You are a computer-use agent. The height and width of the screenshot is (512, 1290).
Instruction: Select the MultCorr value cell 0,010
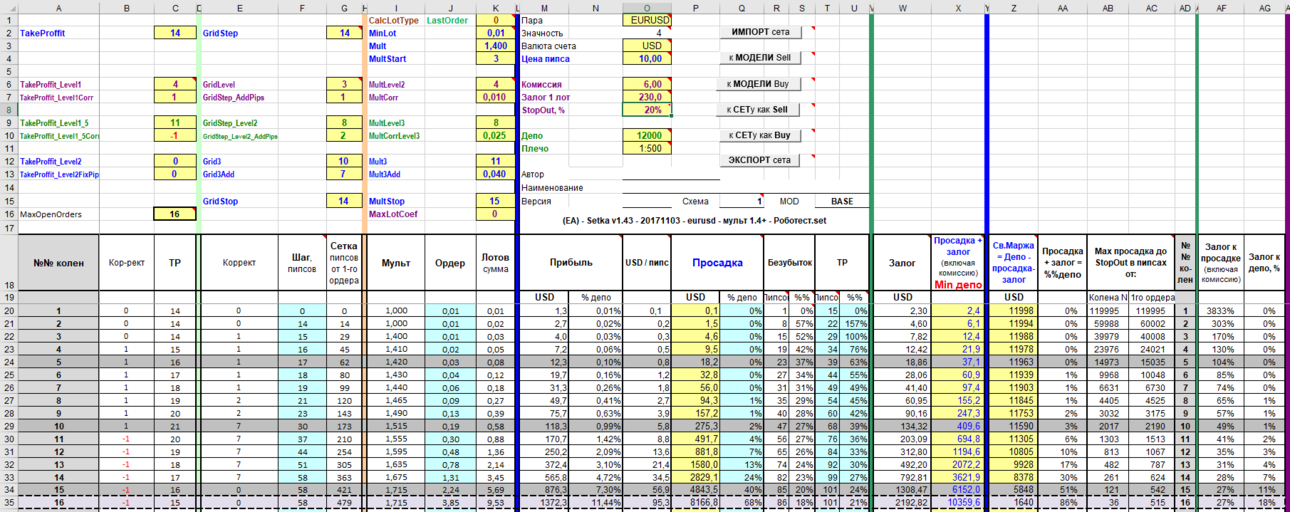coord(494,98)
